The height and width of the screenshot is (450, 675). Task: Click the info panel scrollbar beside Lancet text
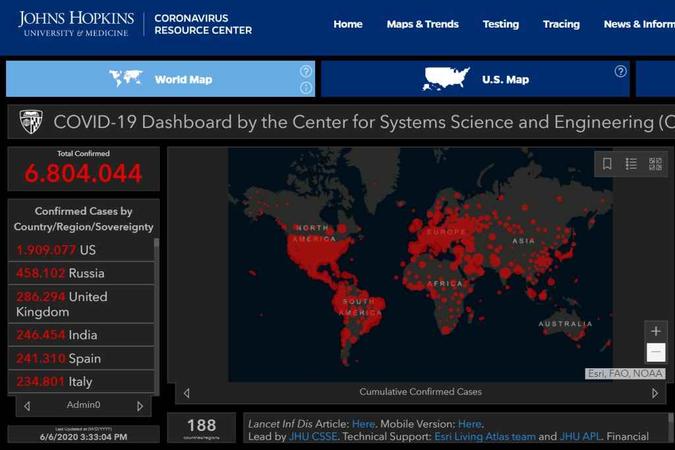pyautogui.click(x=671, y=428)
